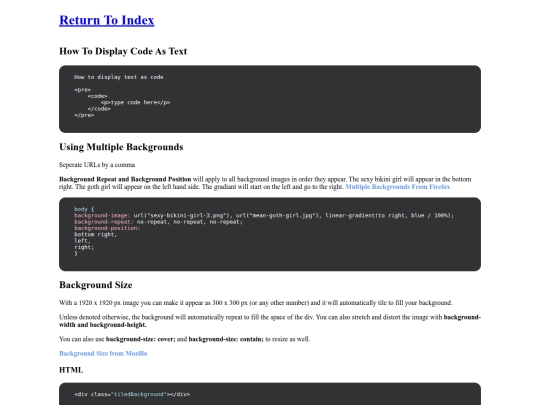Click the opening <code> tag line
The height and width of the screenshot is (405, 540).
(x=97, y=96)
